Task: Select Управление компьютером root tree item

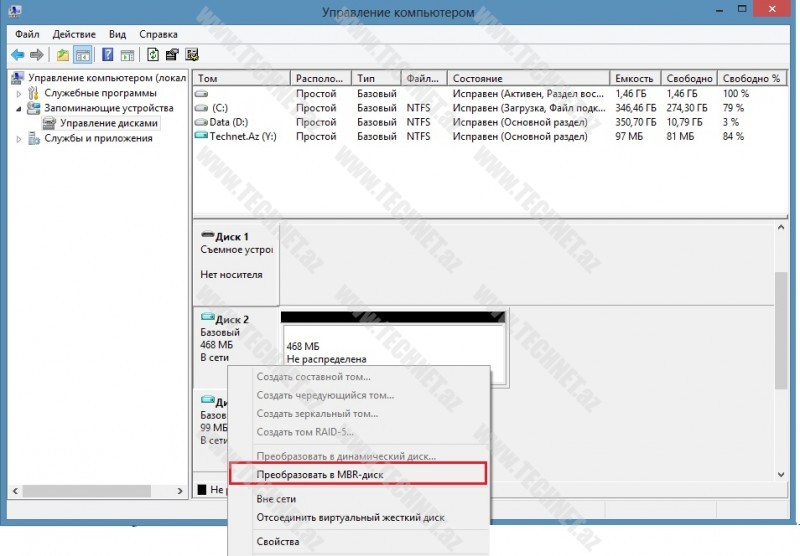Action: (107, 78)
